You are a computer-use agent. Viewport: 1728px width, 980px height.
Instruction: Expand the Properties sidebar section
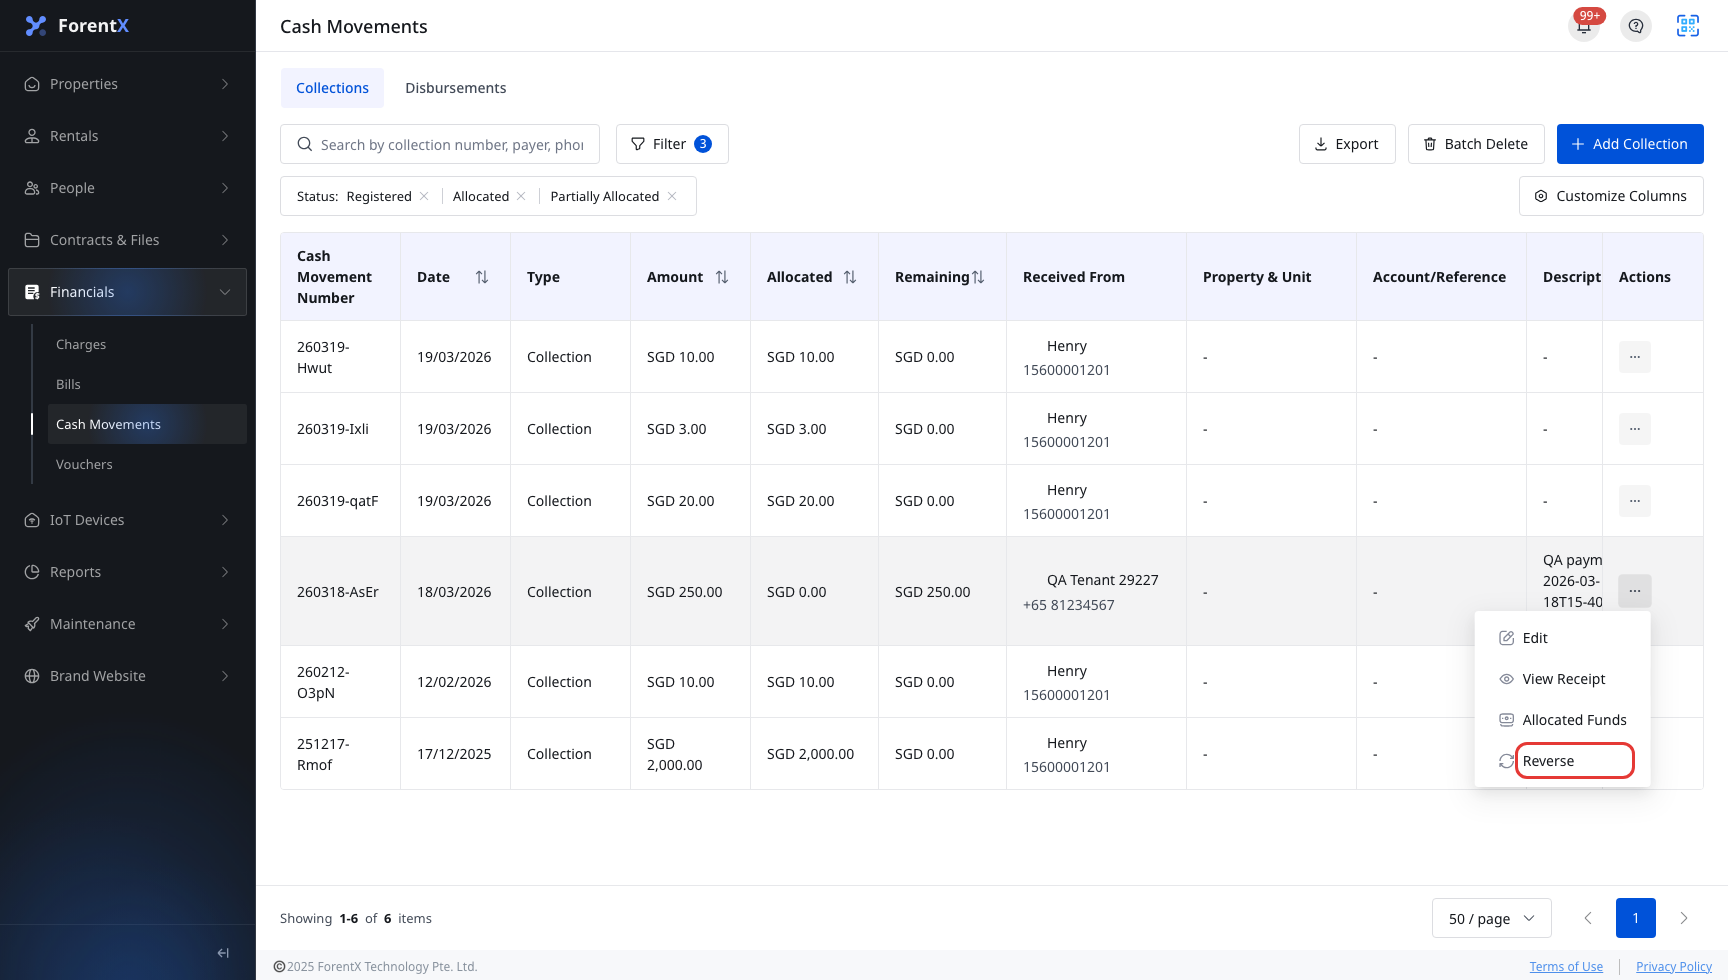128,84
